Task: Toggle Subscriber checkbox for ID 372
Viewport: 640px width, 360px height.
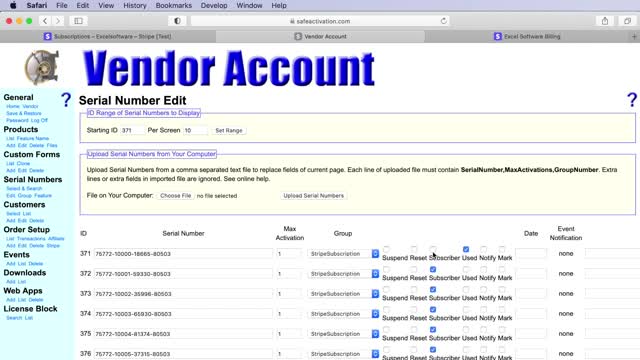Action: 433,269
